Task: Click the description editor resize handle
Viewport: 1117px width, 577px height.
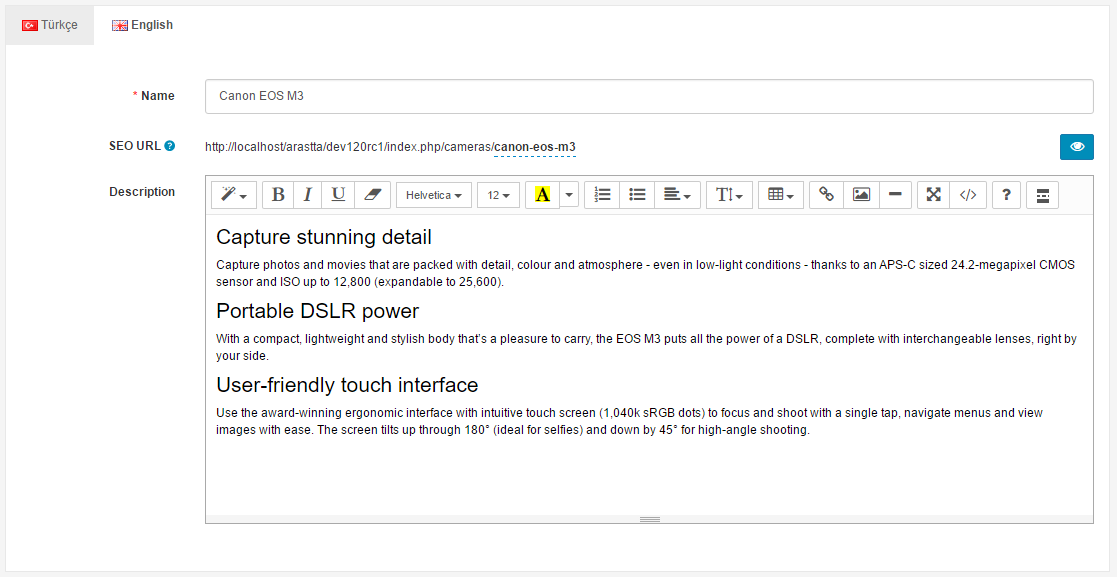Action: (x=649, y=519)
